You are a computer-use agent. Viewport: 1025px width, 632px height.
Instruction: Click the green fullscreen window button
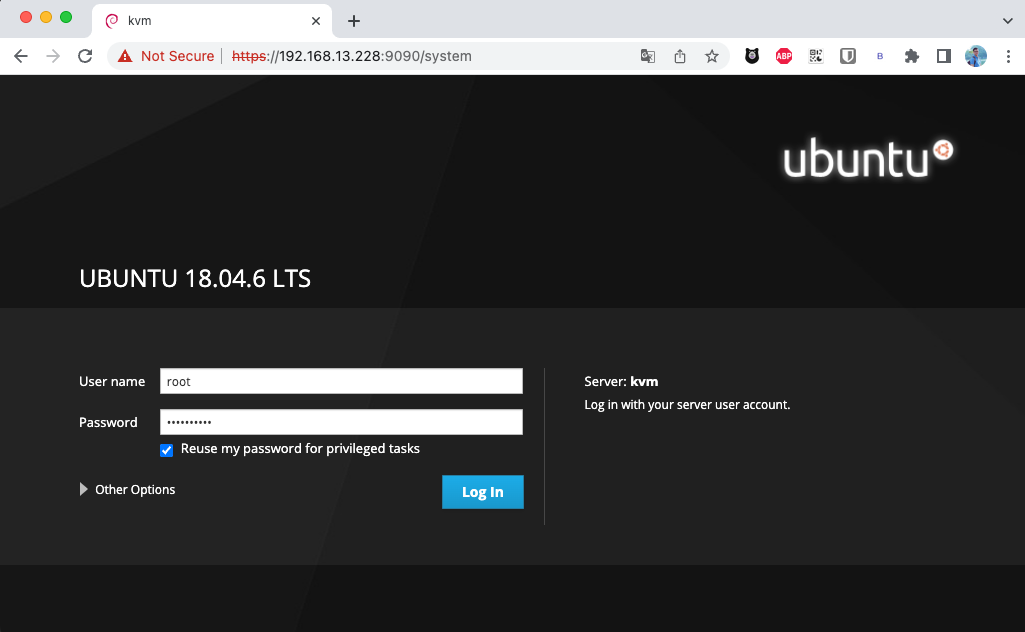tap(66, 18)
